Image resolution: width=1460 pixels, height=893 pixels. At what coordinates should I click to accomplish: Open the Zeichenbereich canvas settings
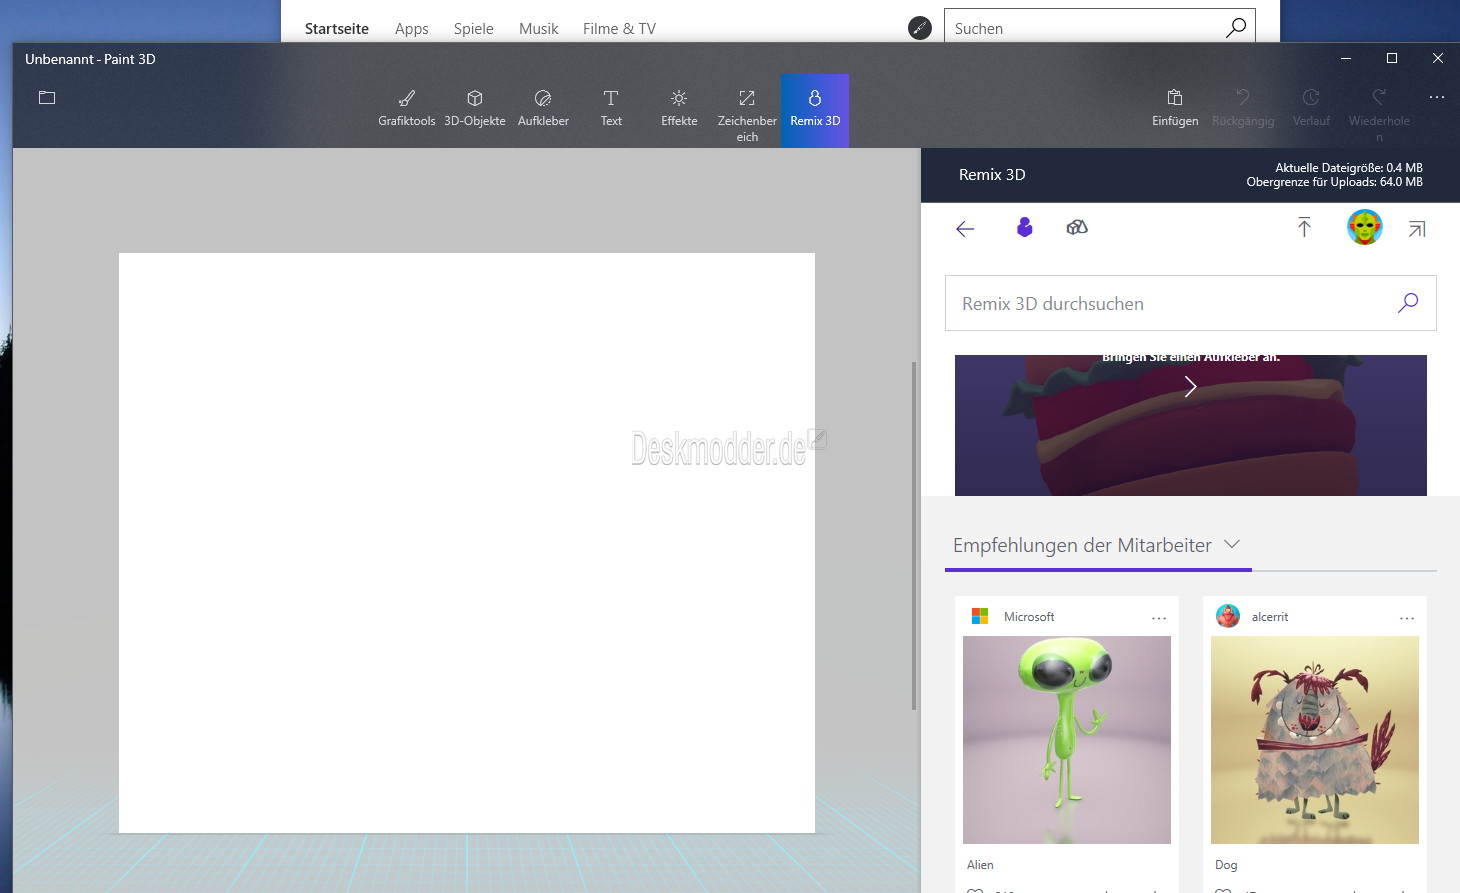click(x=747, y=114)
